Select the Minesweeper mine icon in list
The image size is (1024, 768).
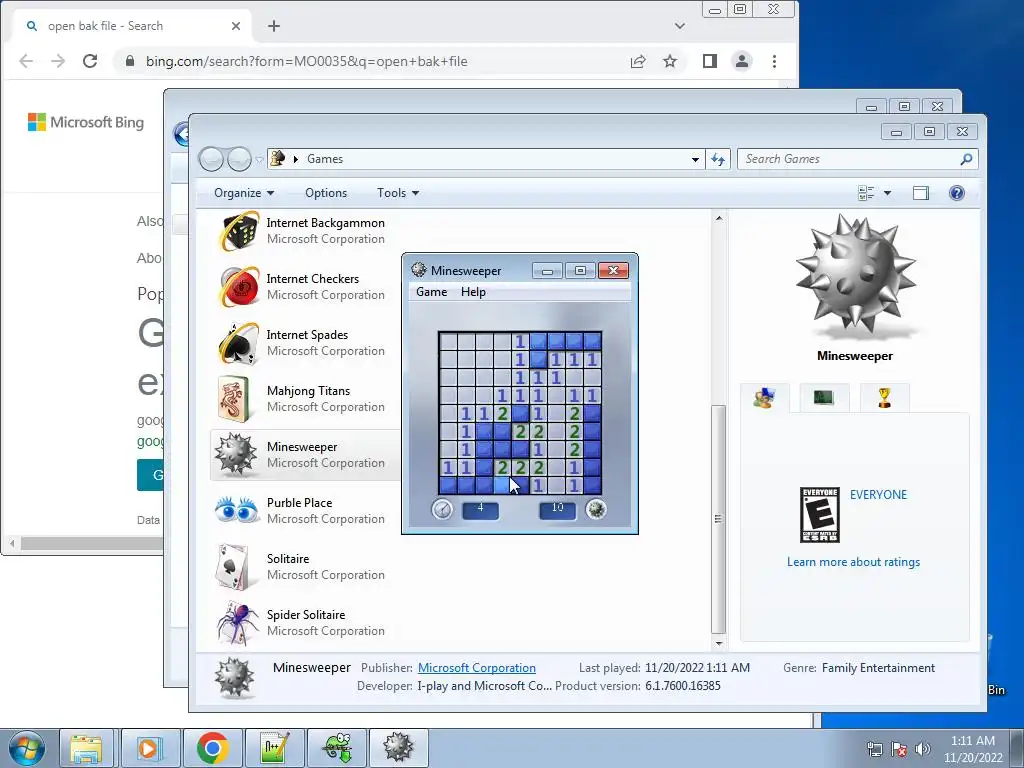[235, 455]
